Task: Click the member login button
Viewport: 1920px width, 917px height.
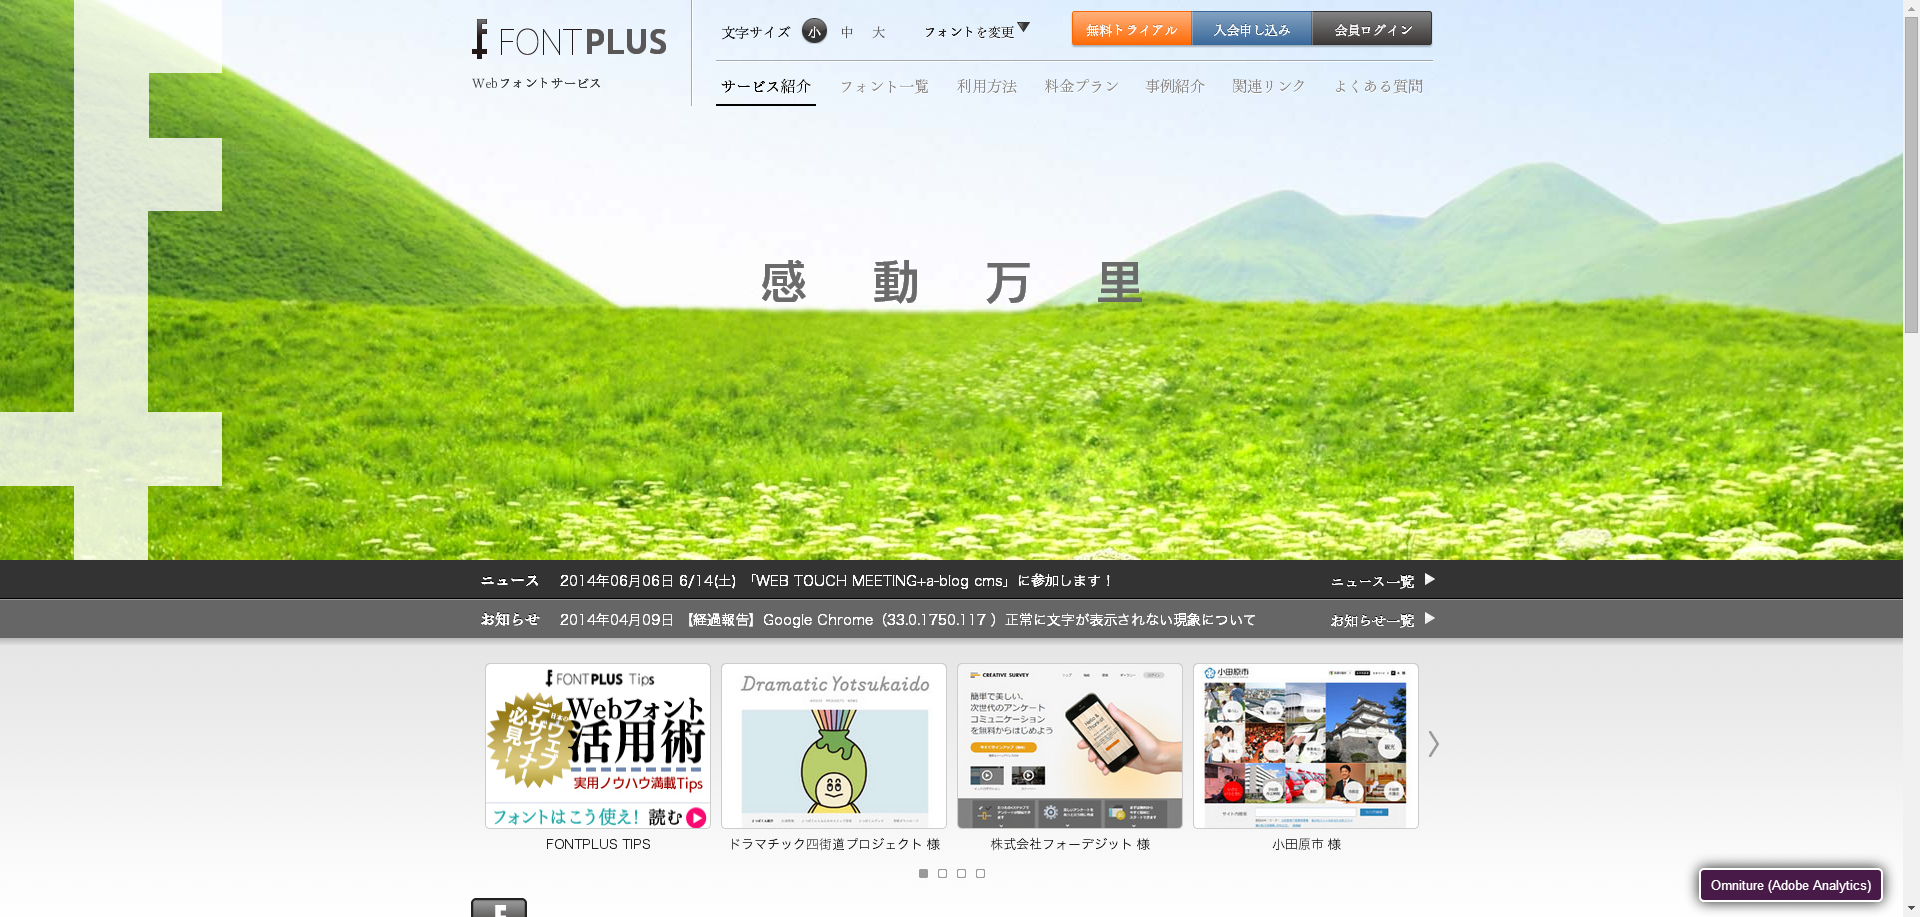Action: pyautogui.click(x=1372, y=29)
